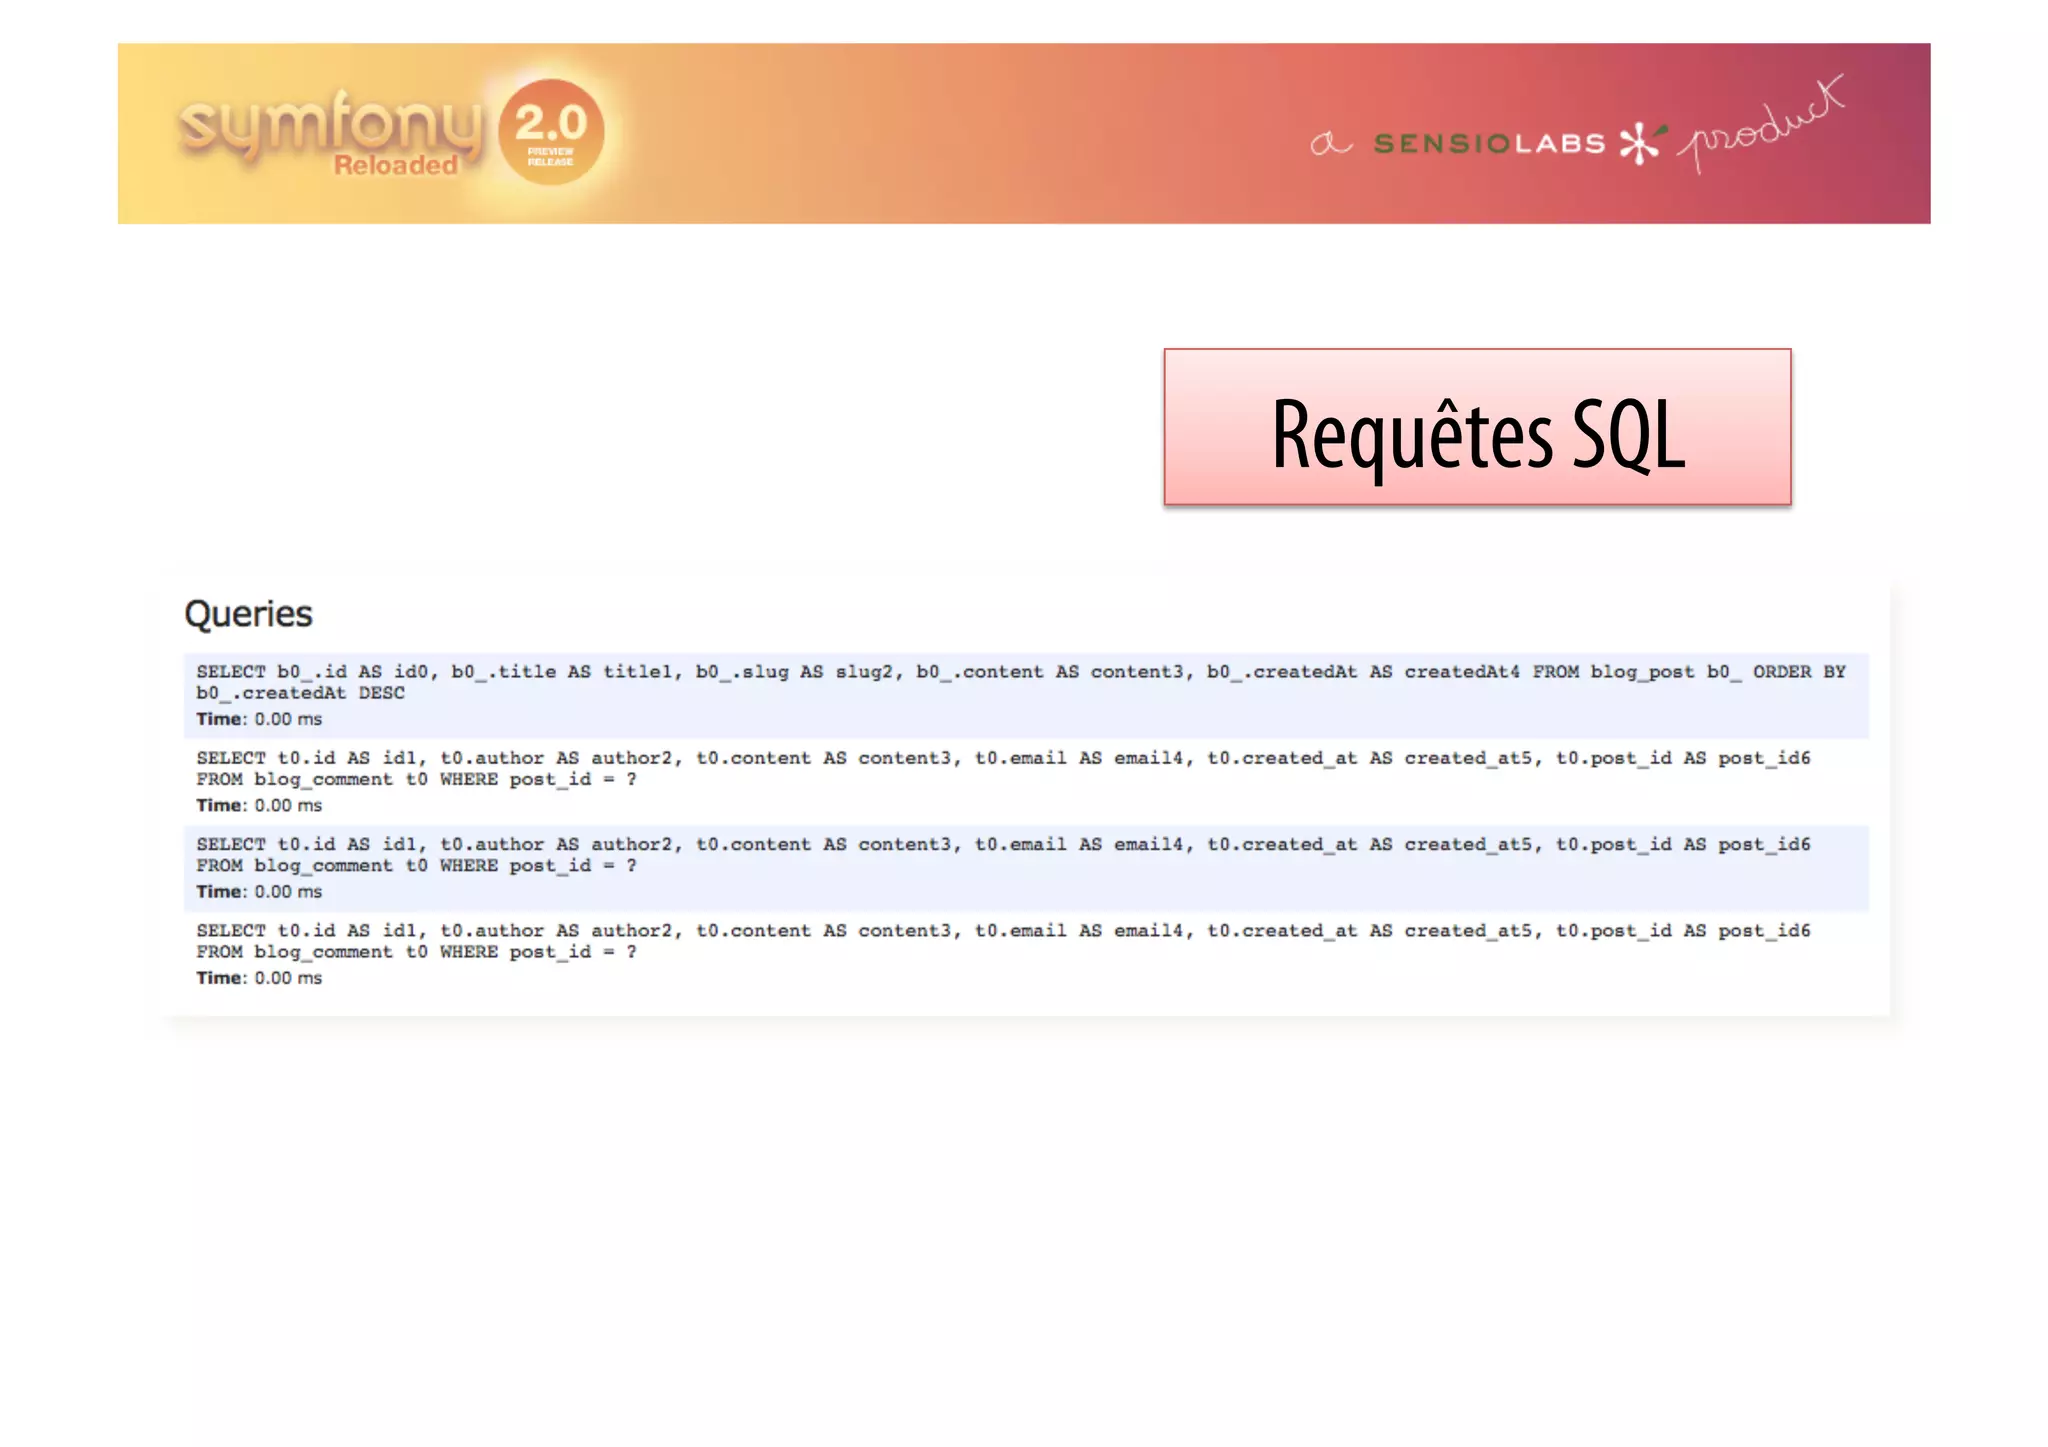Click the SensioLabs asterisk star icon
The image size is (2048, 1447).
click(1640, 143)
